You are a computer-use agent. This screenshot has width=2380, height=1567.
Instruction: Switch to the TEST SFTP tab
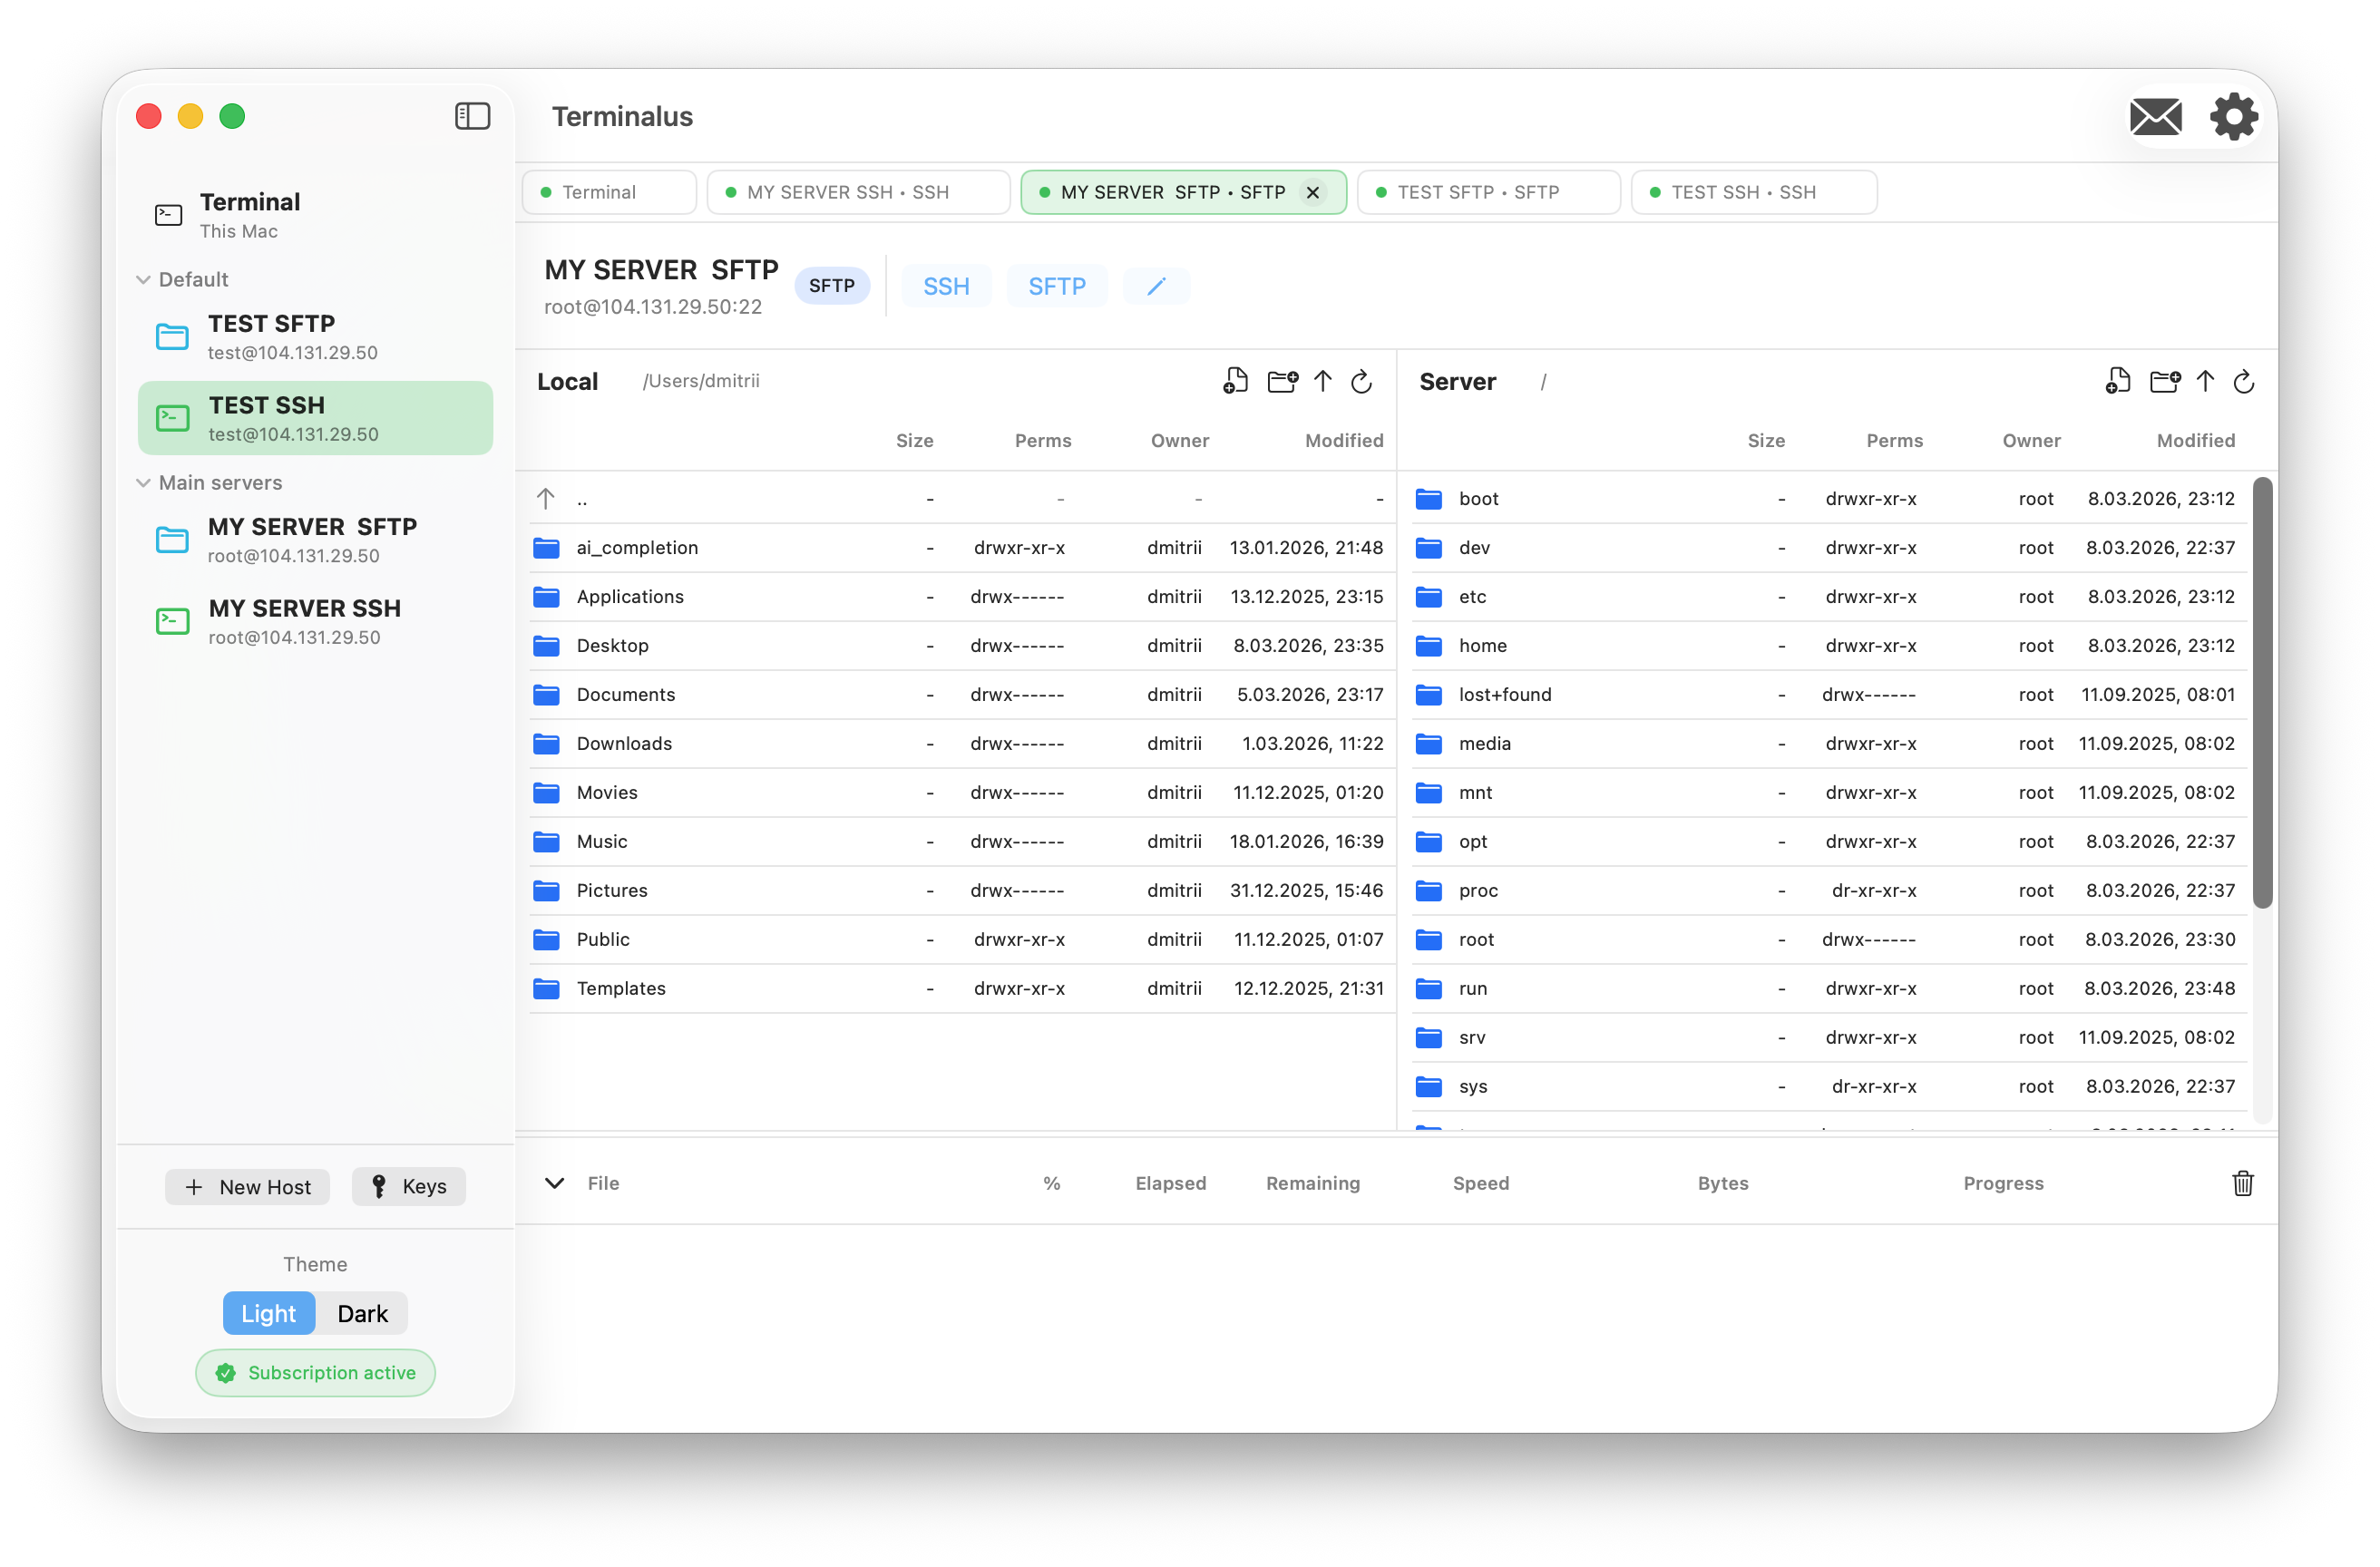pos(1487,191)
